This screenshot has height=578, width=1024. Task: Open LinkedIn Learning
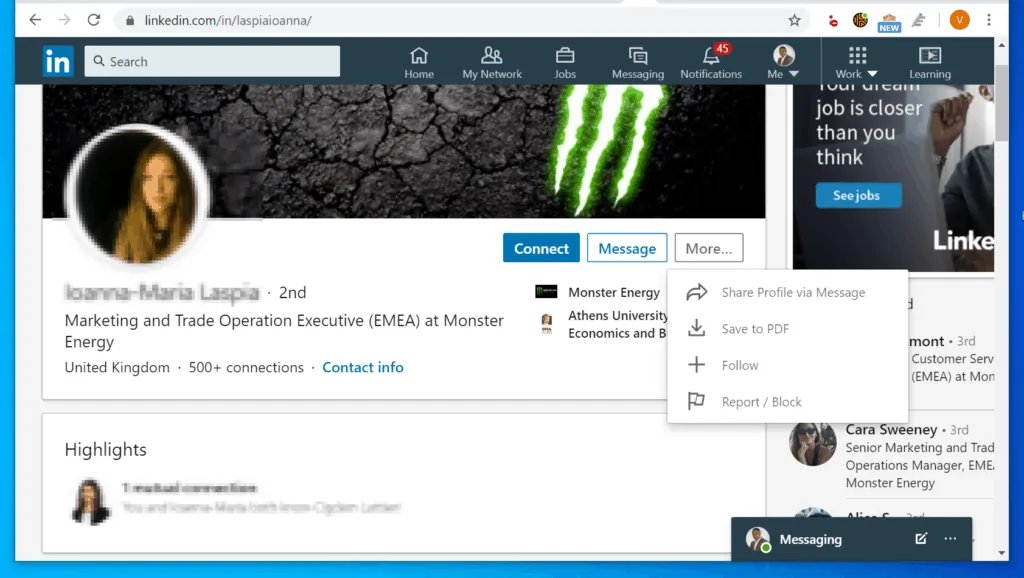[930, 63]
